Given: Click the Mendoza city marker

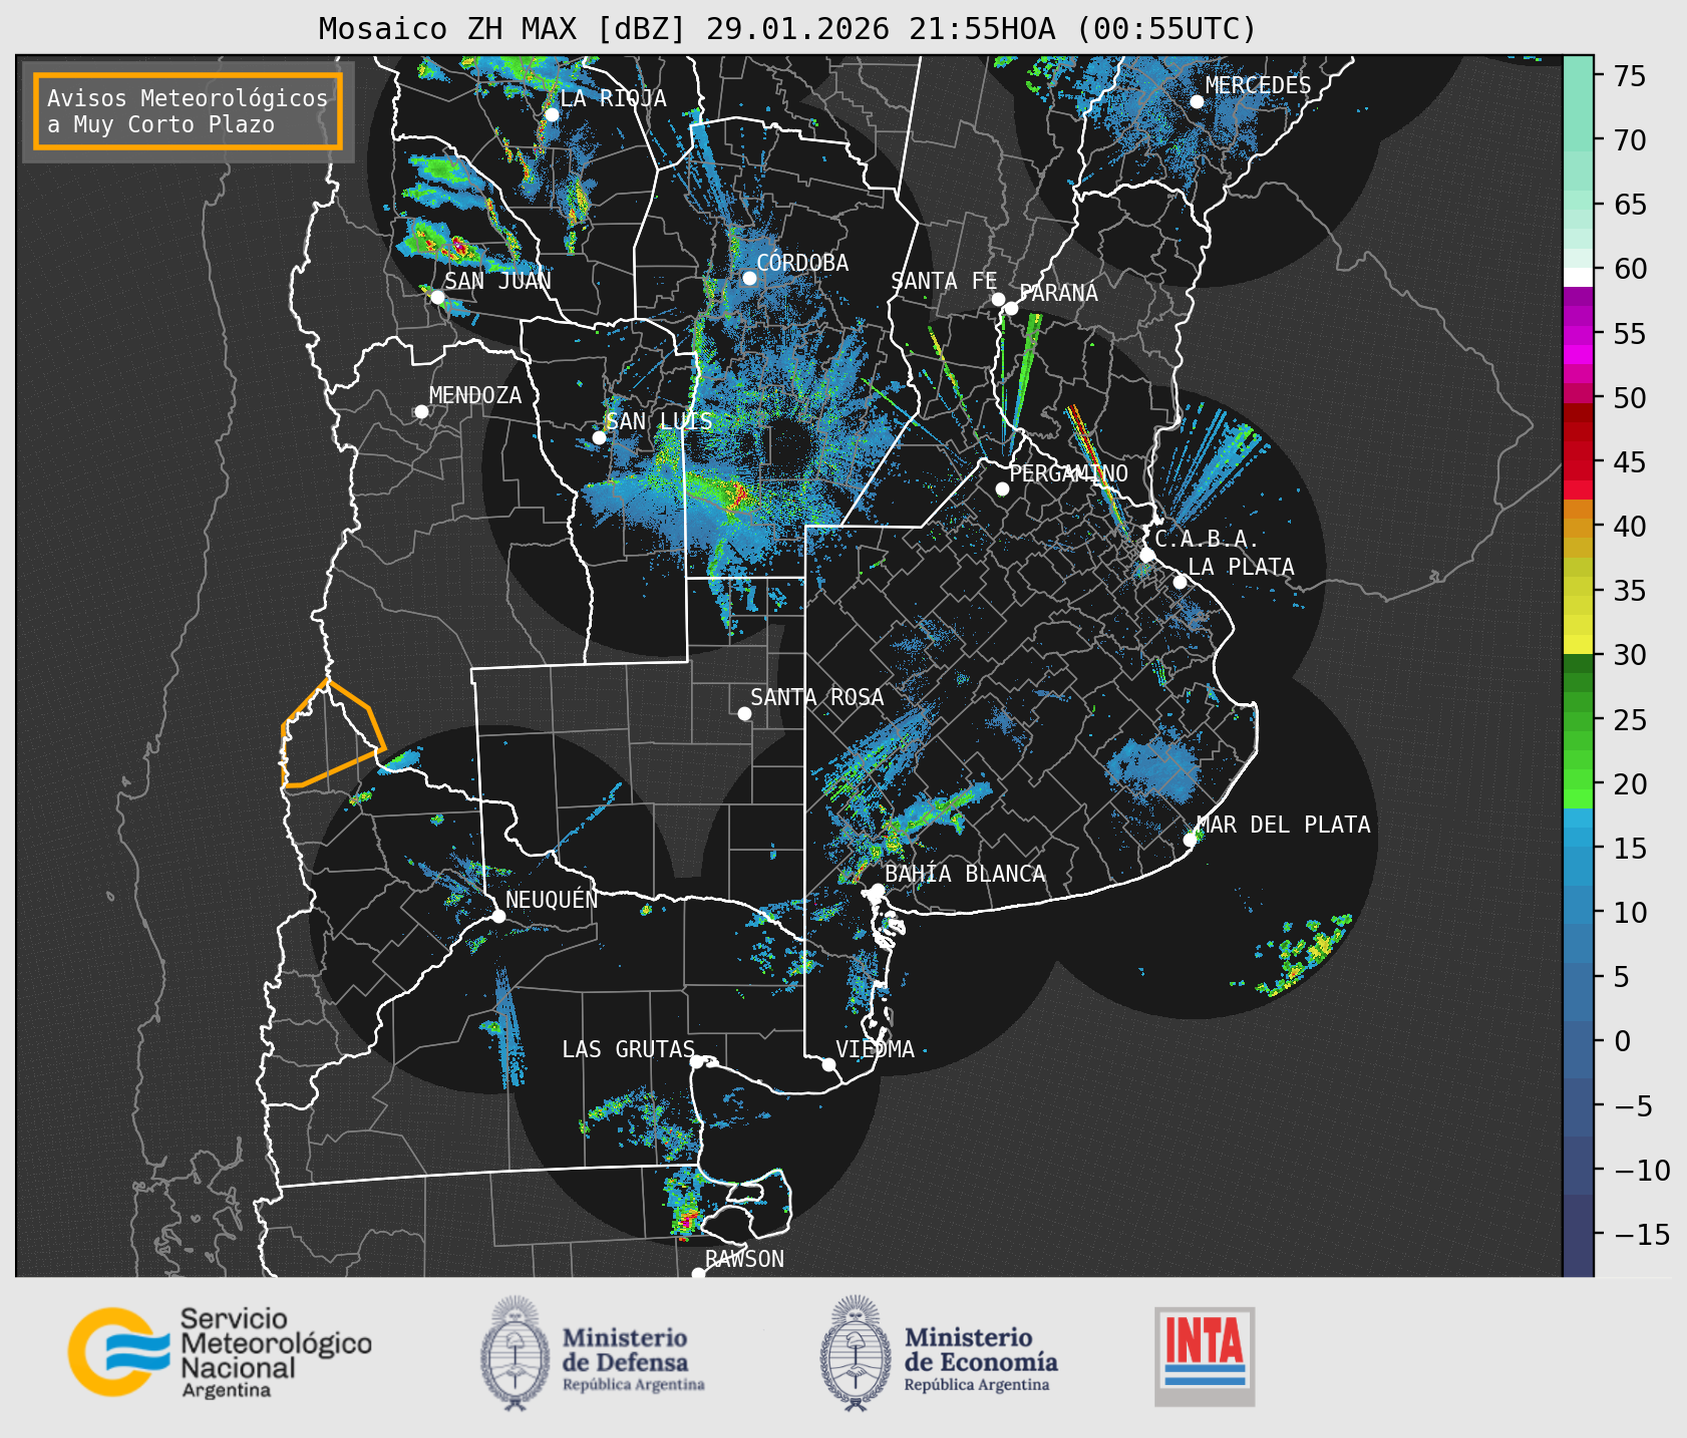Looking at the screenshot, I should tap(421, 411).
